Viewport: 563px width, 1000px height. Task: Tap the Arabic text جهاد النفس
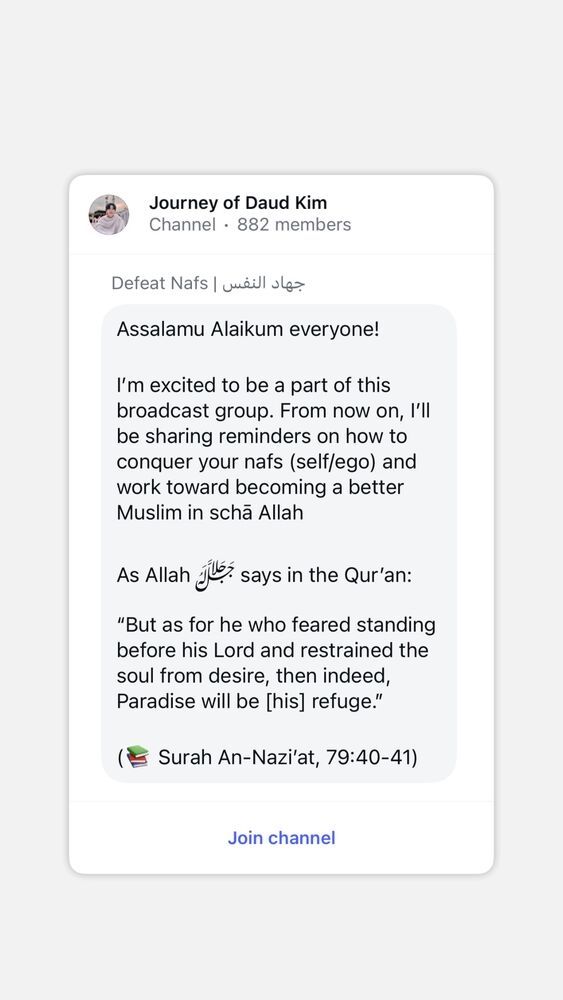(262, 283)
